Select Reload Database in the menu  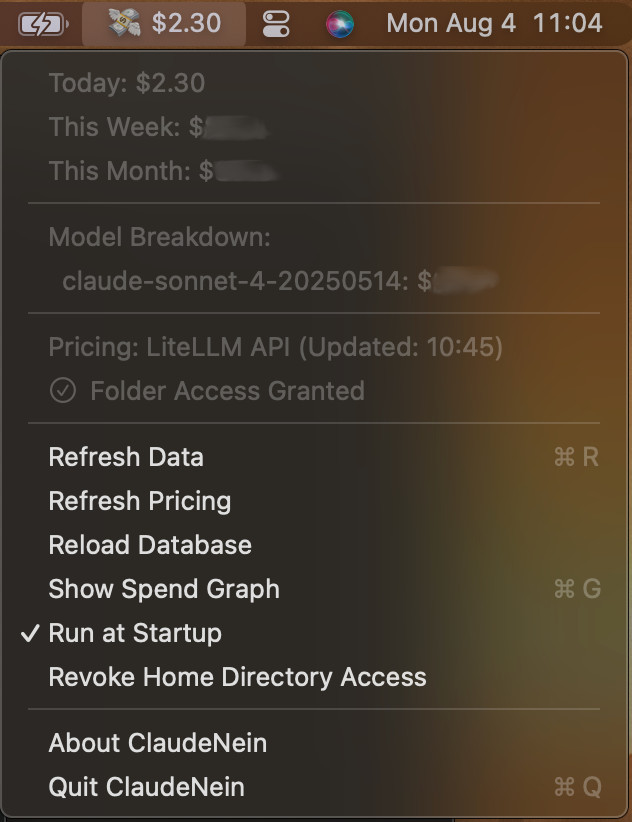(150, 545)
